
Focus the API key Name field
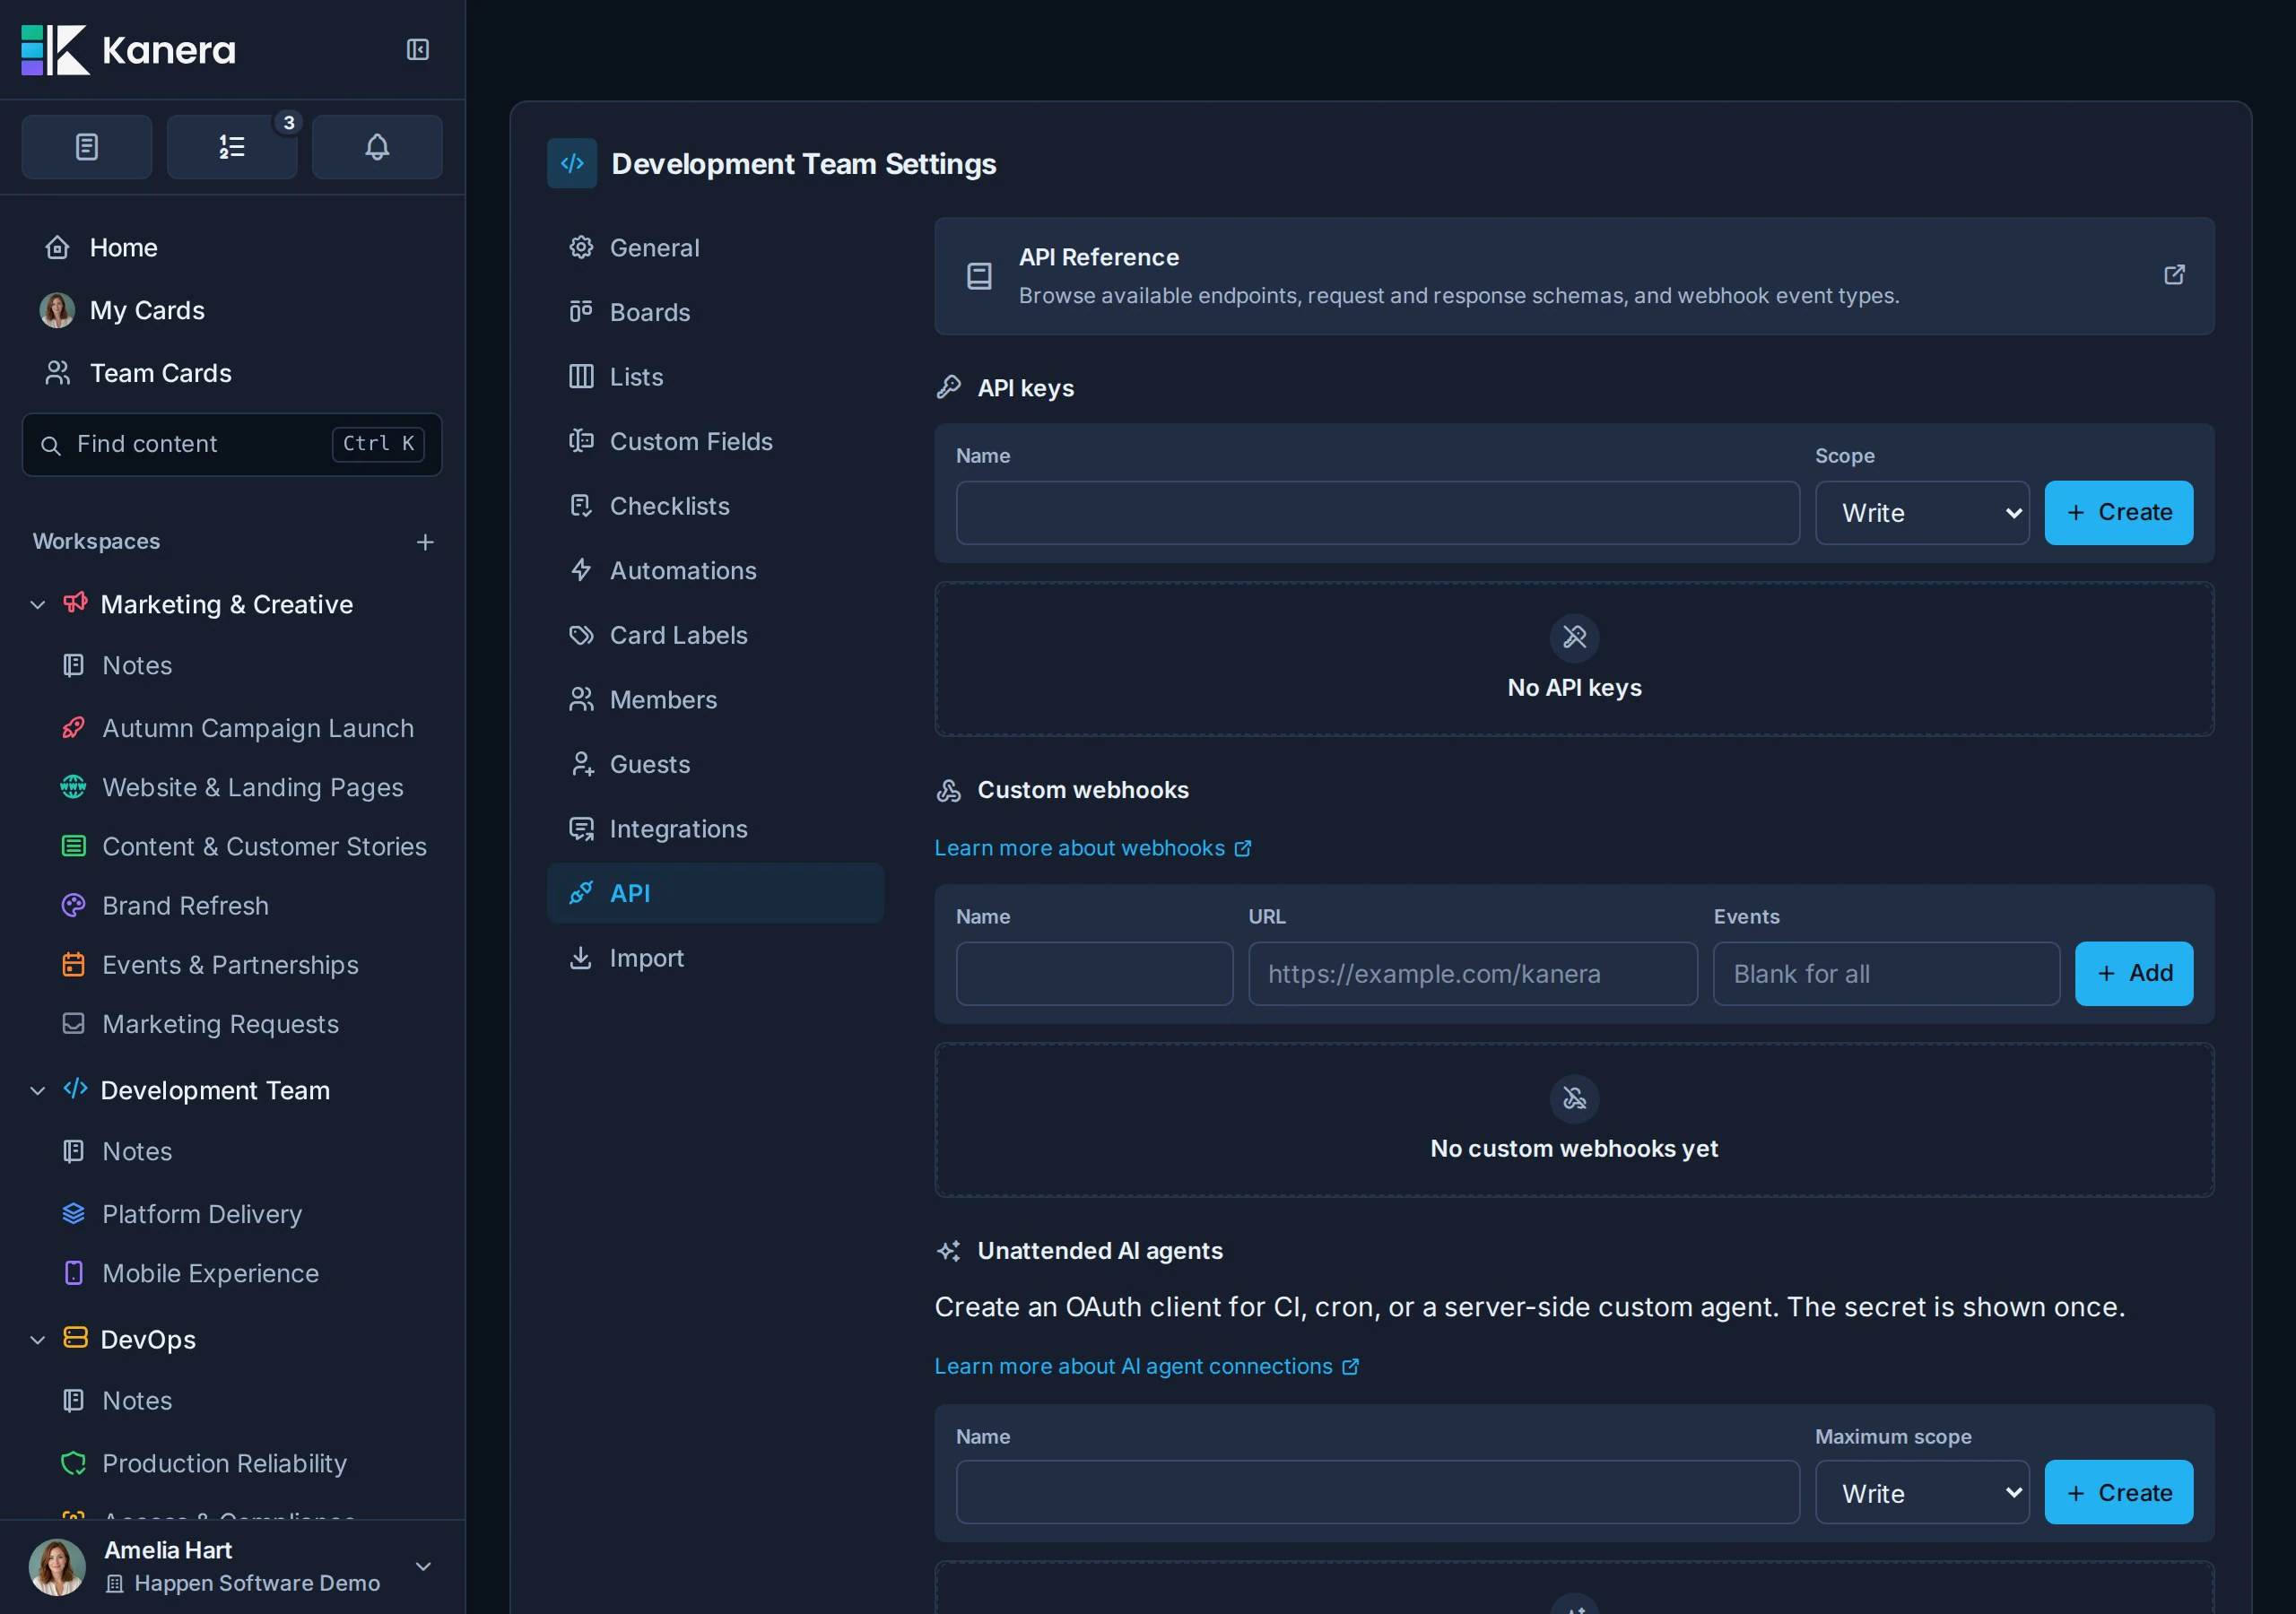click(x=1378, y=513)
